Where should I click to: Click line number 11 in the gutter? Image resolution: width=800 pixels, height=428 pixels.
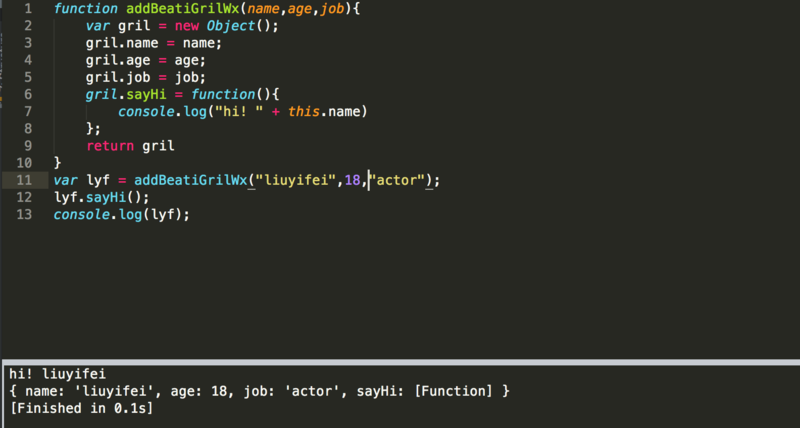coord(24,180)
